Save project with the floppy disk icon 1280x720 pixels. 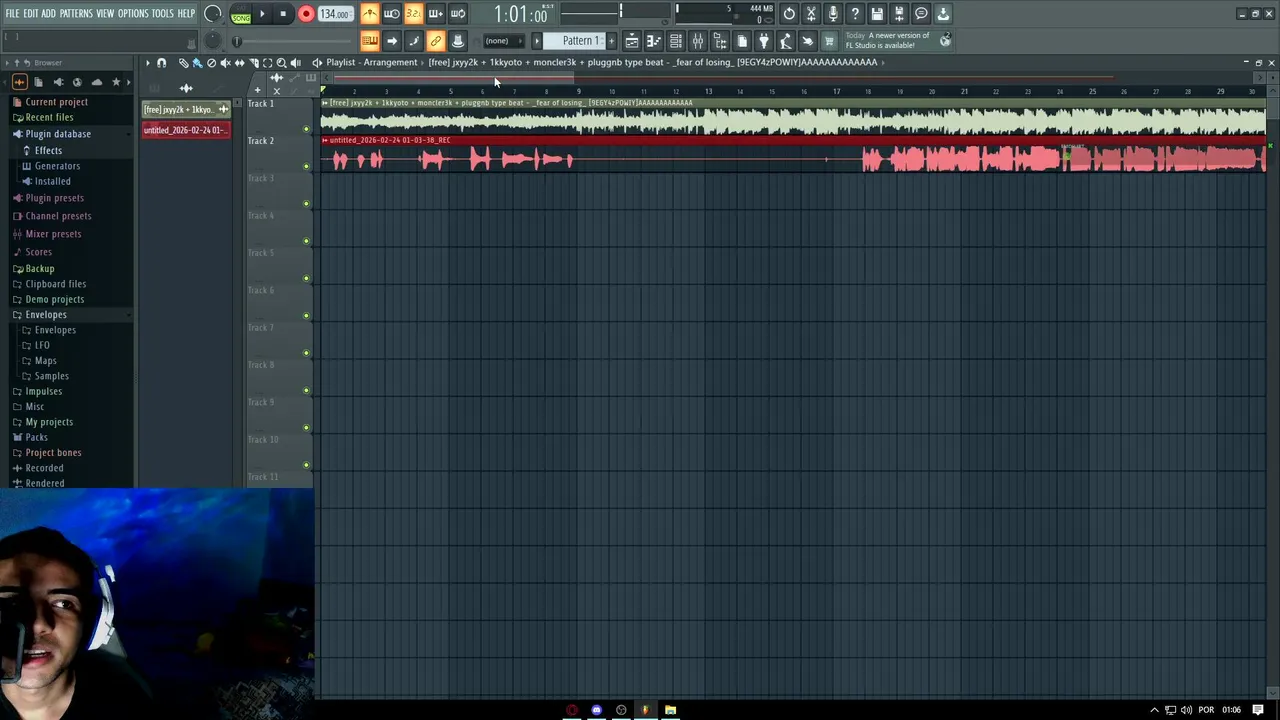[x=876, y=14]
